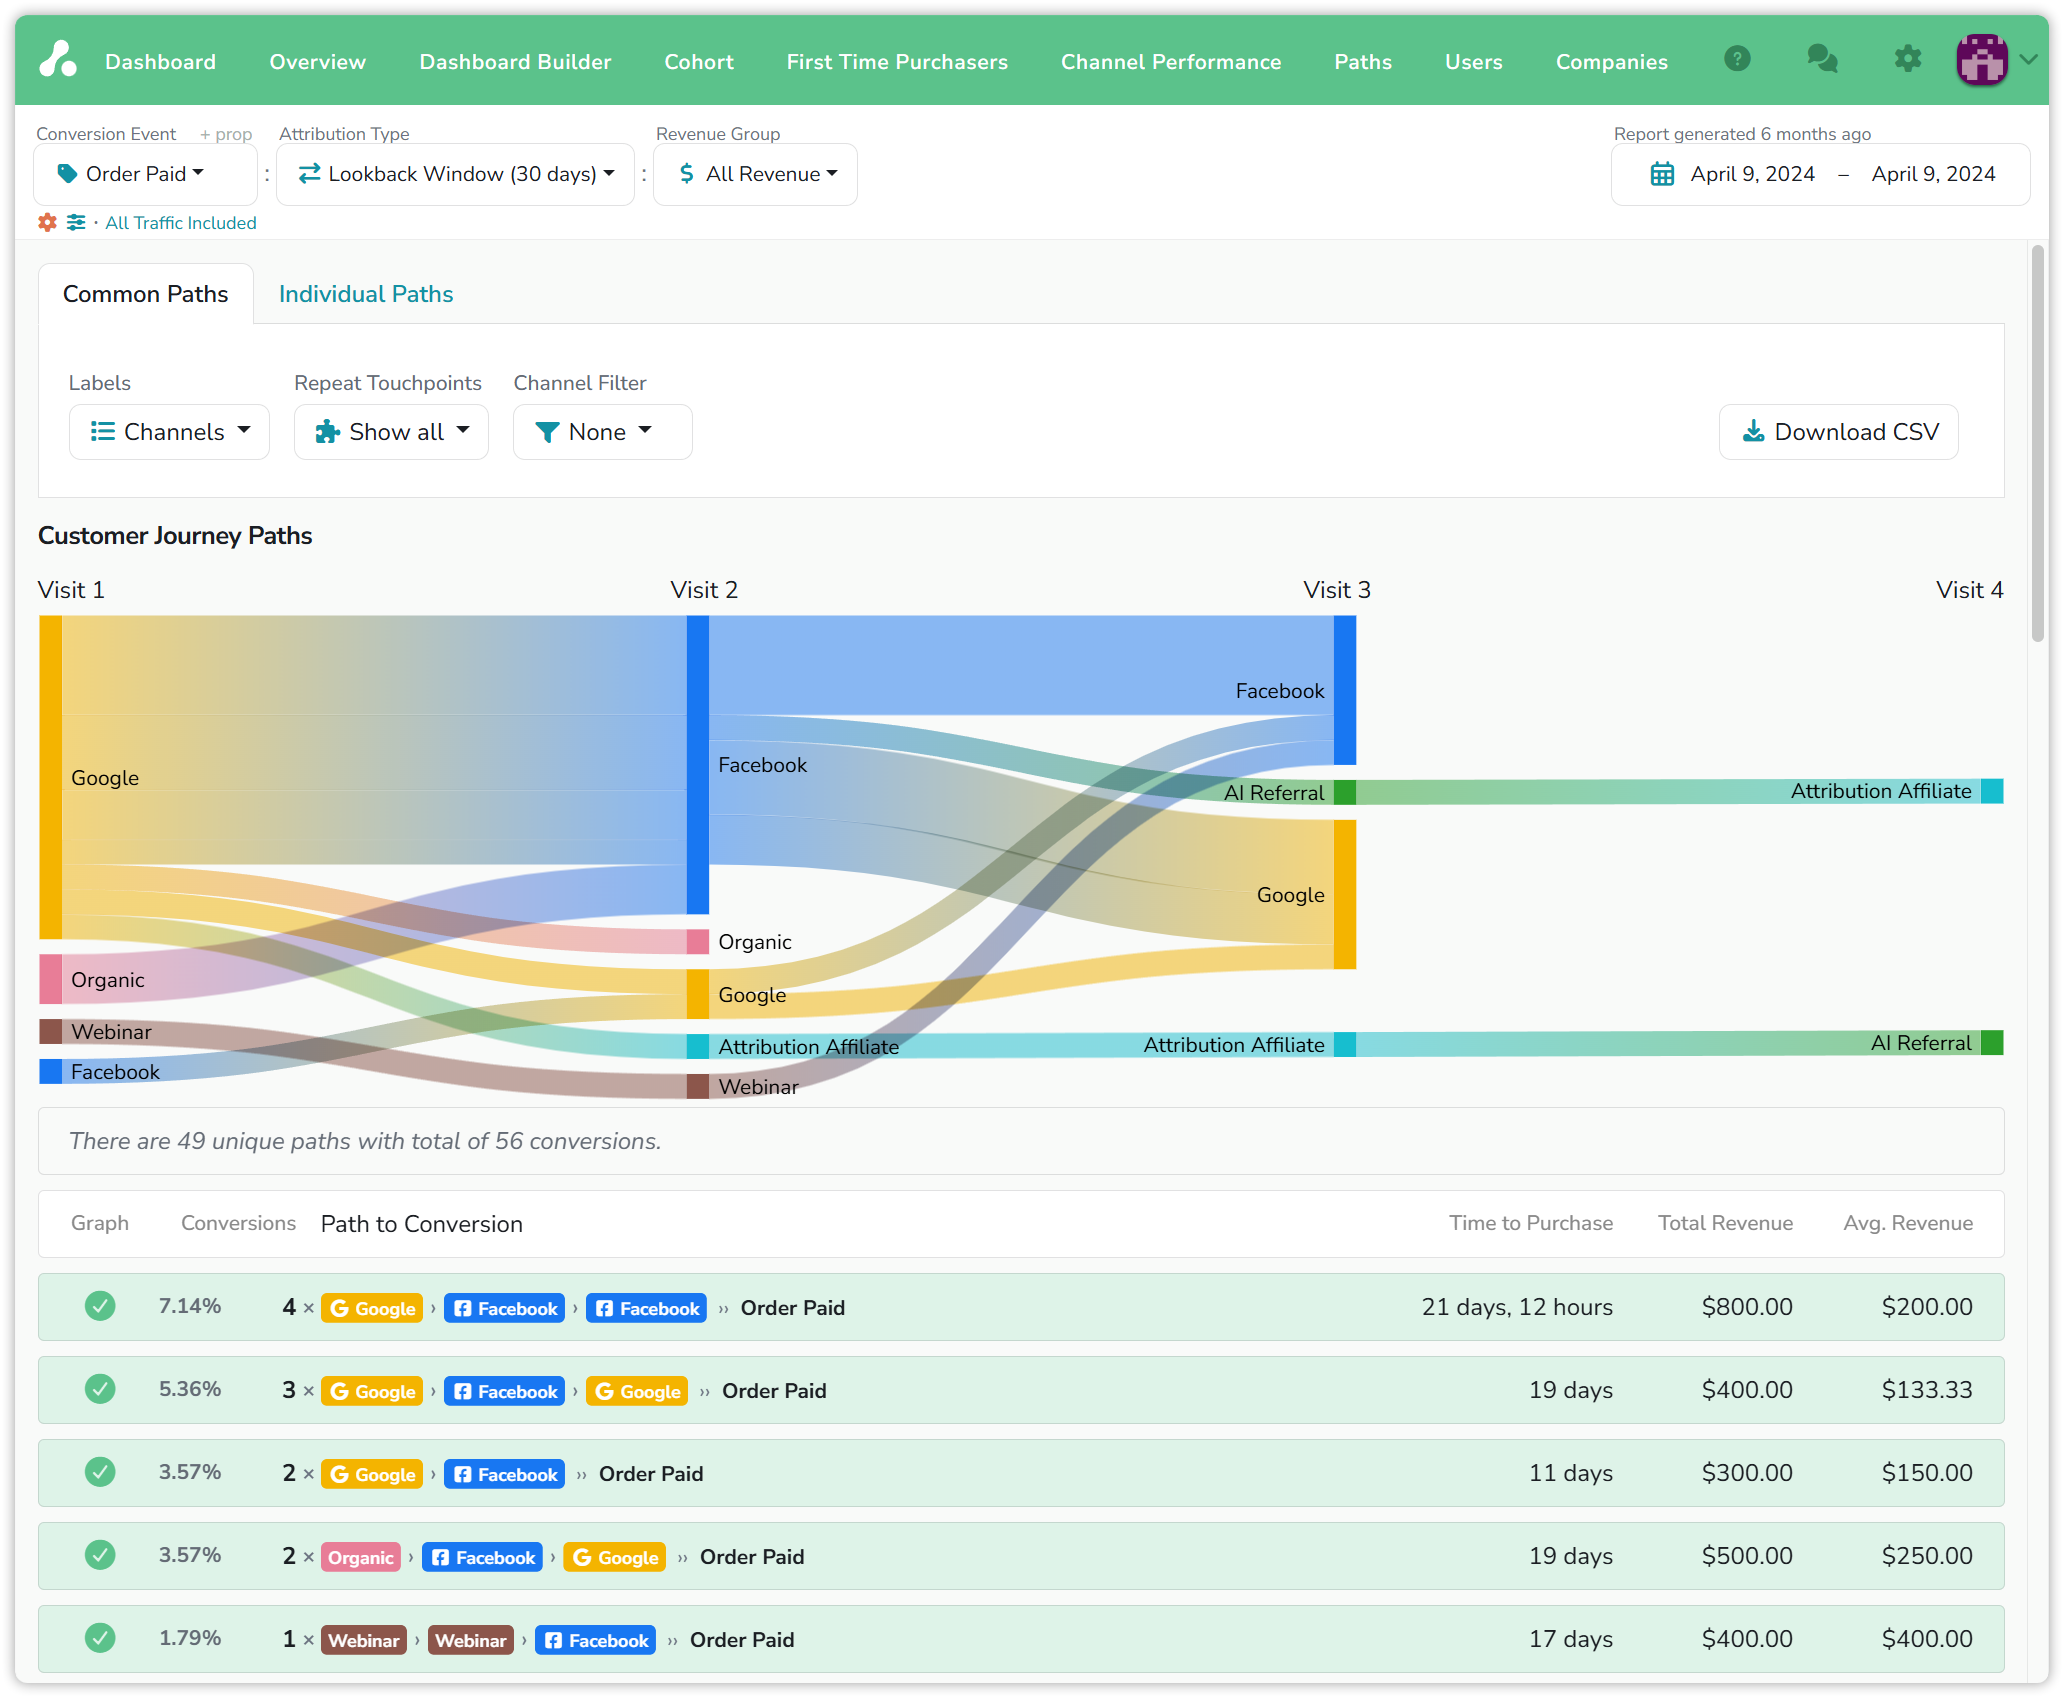Open the All Revenue group dropdown
The image size is (2064, 1698).
coord(755,174)
